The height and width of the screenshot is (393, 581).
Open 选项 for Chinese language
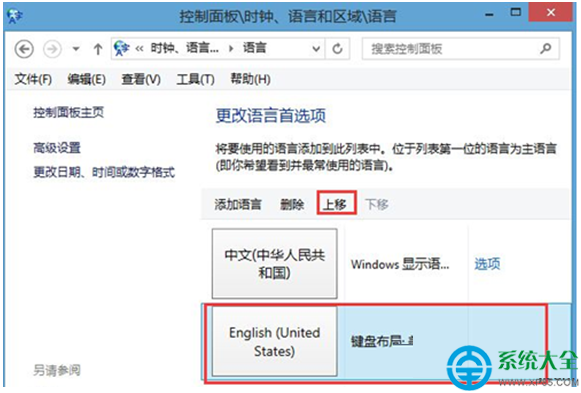click(x=487, y=264)
